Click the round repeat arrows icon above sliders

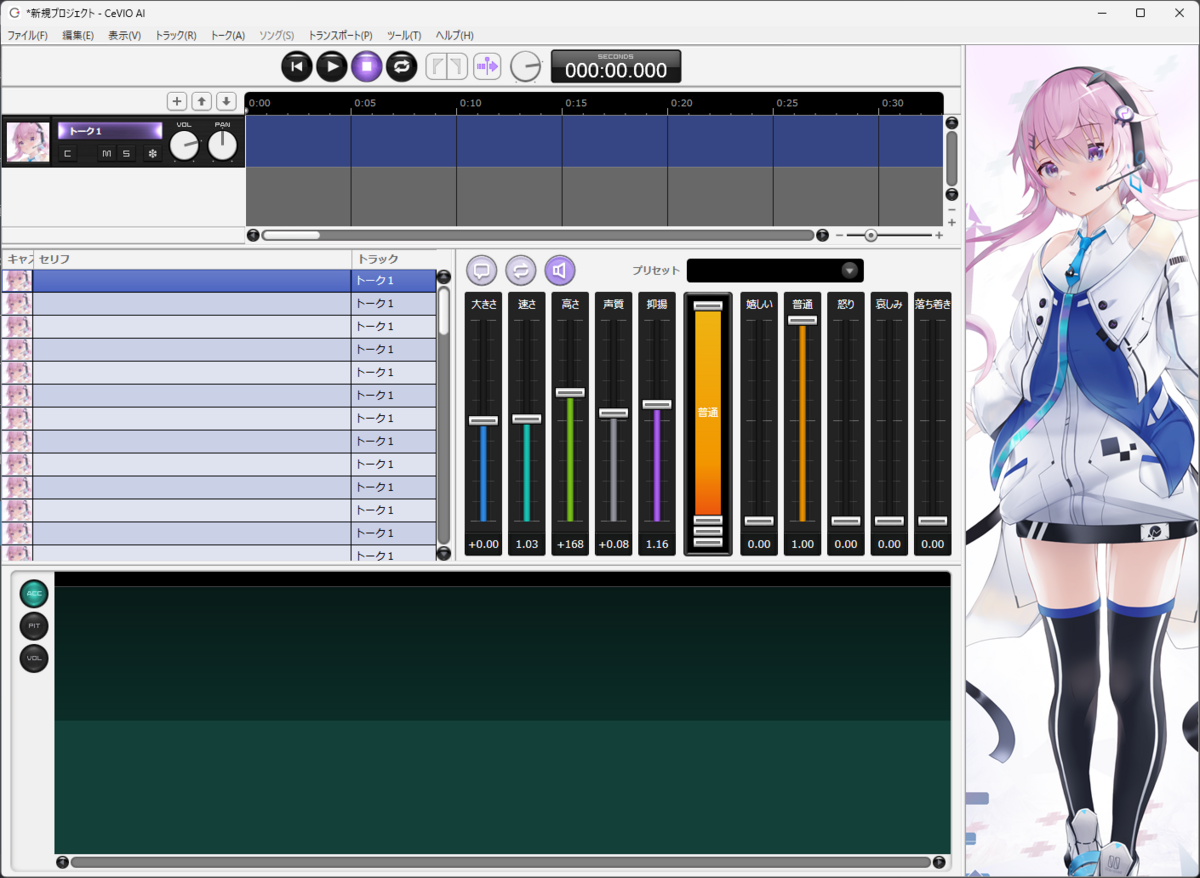tap(520, 270)
